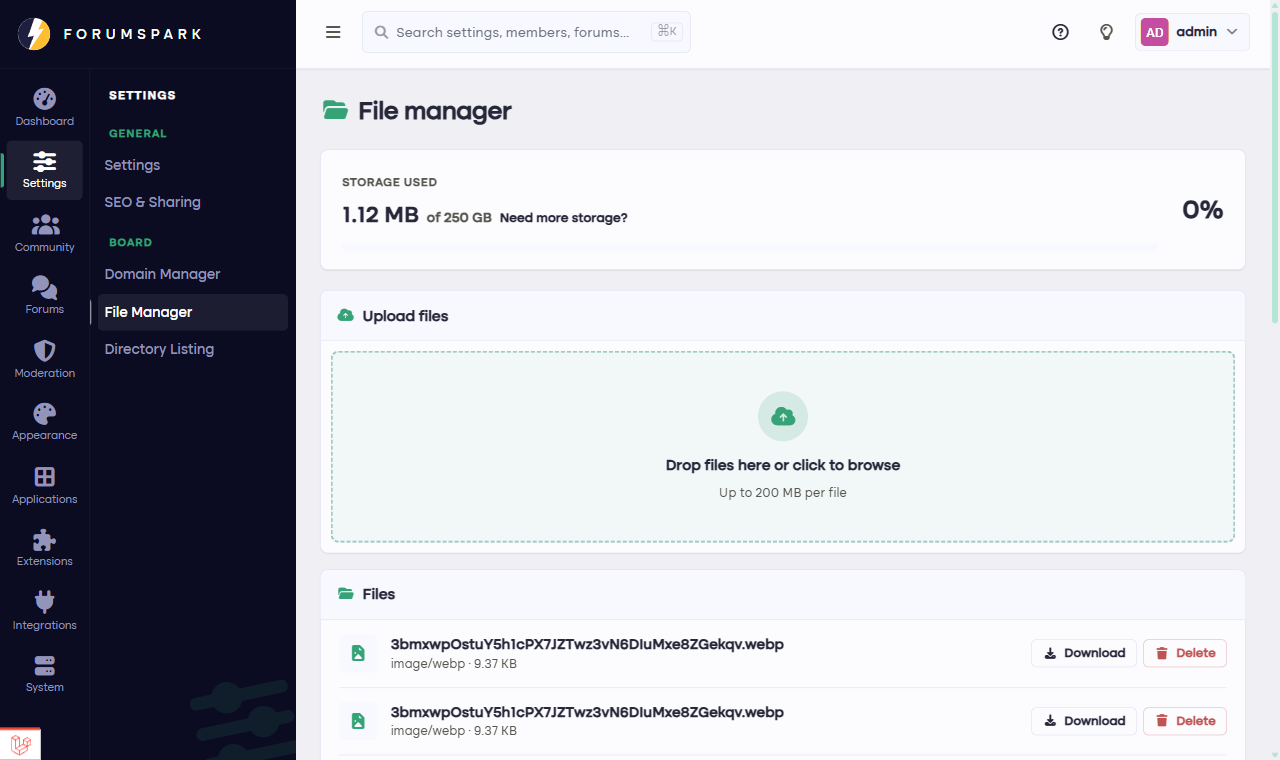Open the Settings submenu item
The image size is (1280, 760).
click(x=132, y=165)
